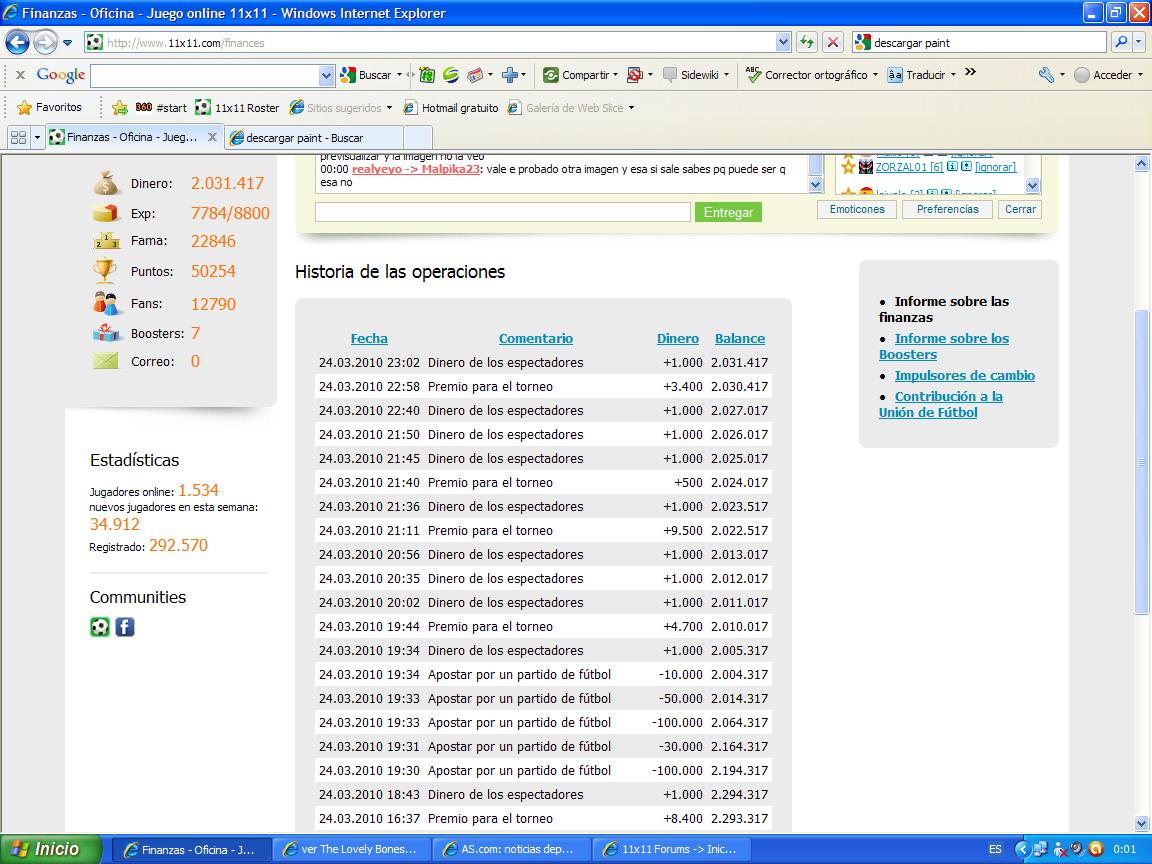This screenshot has width=1152, height=864.
Task: Expand the Google search box dropdown
Action: click(326, 75)
